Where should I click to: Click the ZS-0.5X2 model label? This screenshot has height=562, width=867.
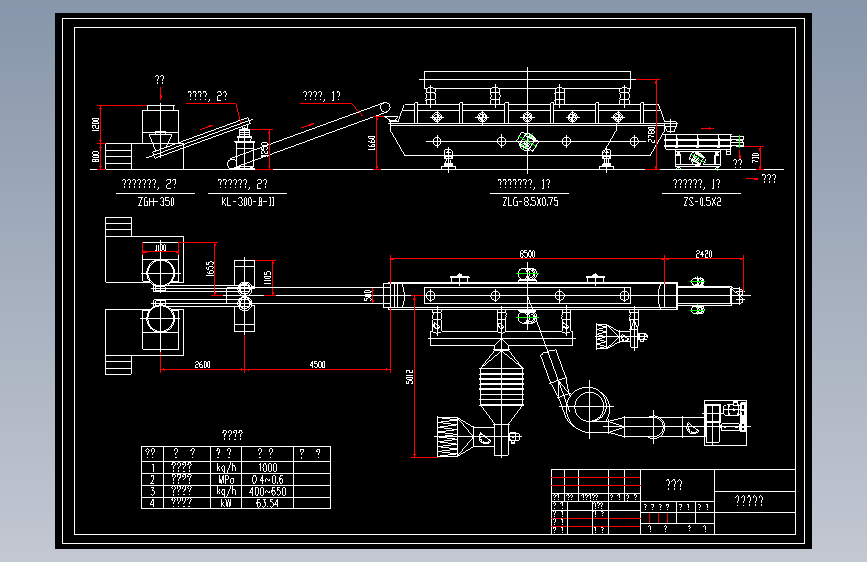click(702, 202)
